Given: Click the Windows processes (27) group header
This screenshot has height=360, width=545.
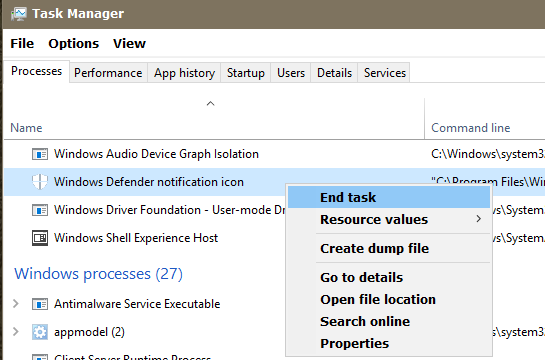Looking at the screenshot, I should pyautogui.click(x=98, y=274).
